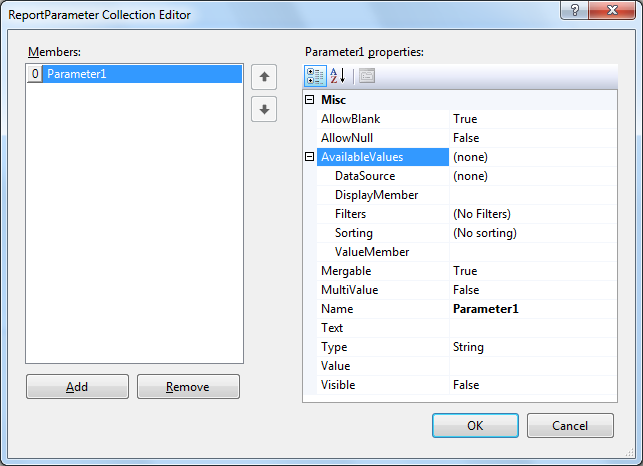Switch to Categorized property view
The width and height of the screenshot is (643, 466).
click(x=315, y=76)
